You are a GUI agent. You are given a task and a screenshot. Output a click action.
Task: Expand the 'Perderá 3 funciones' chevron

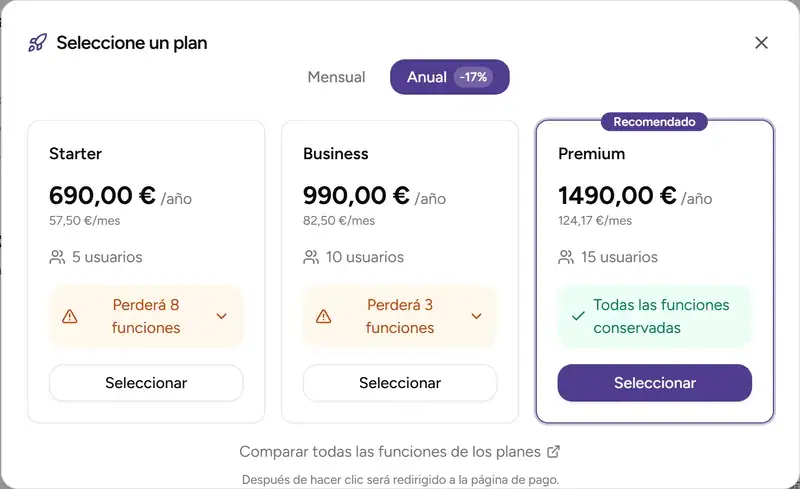pos(476,316)
